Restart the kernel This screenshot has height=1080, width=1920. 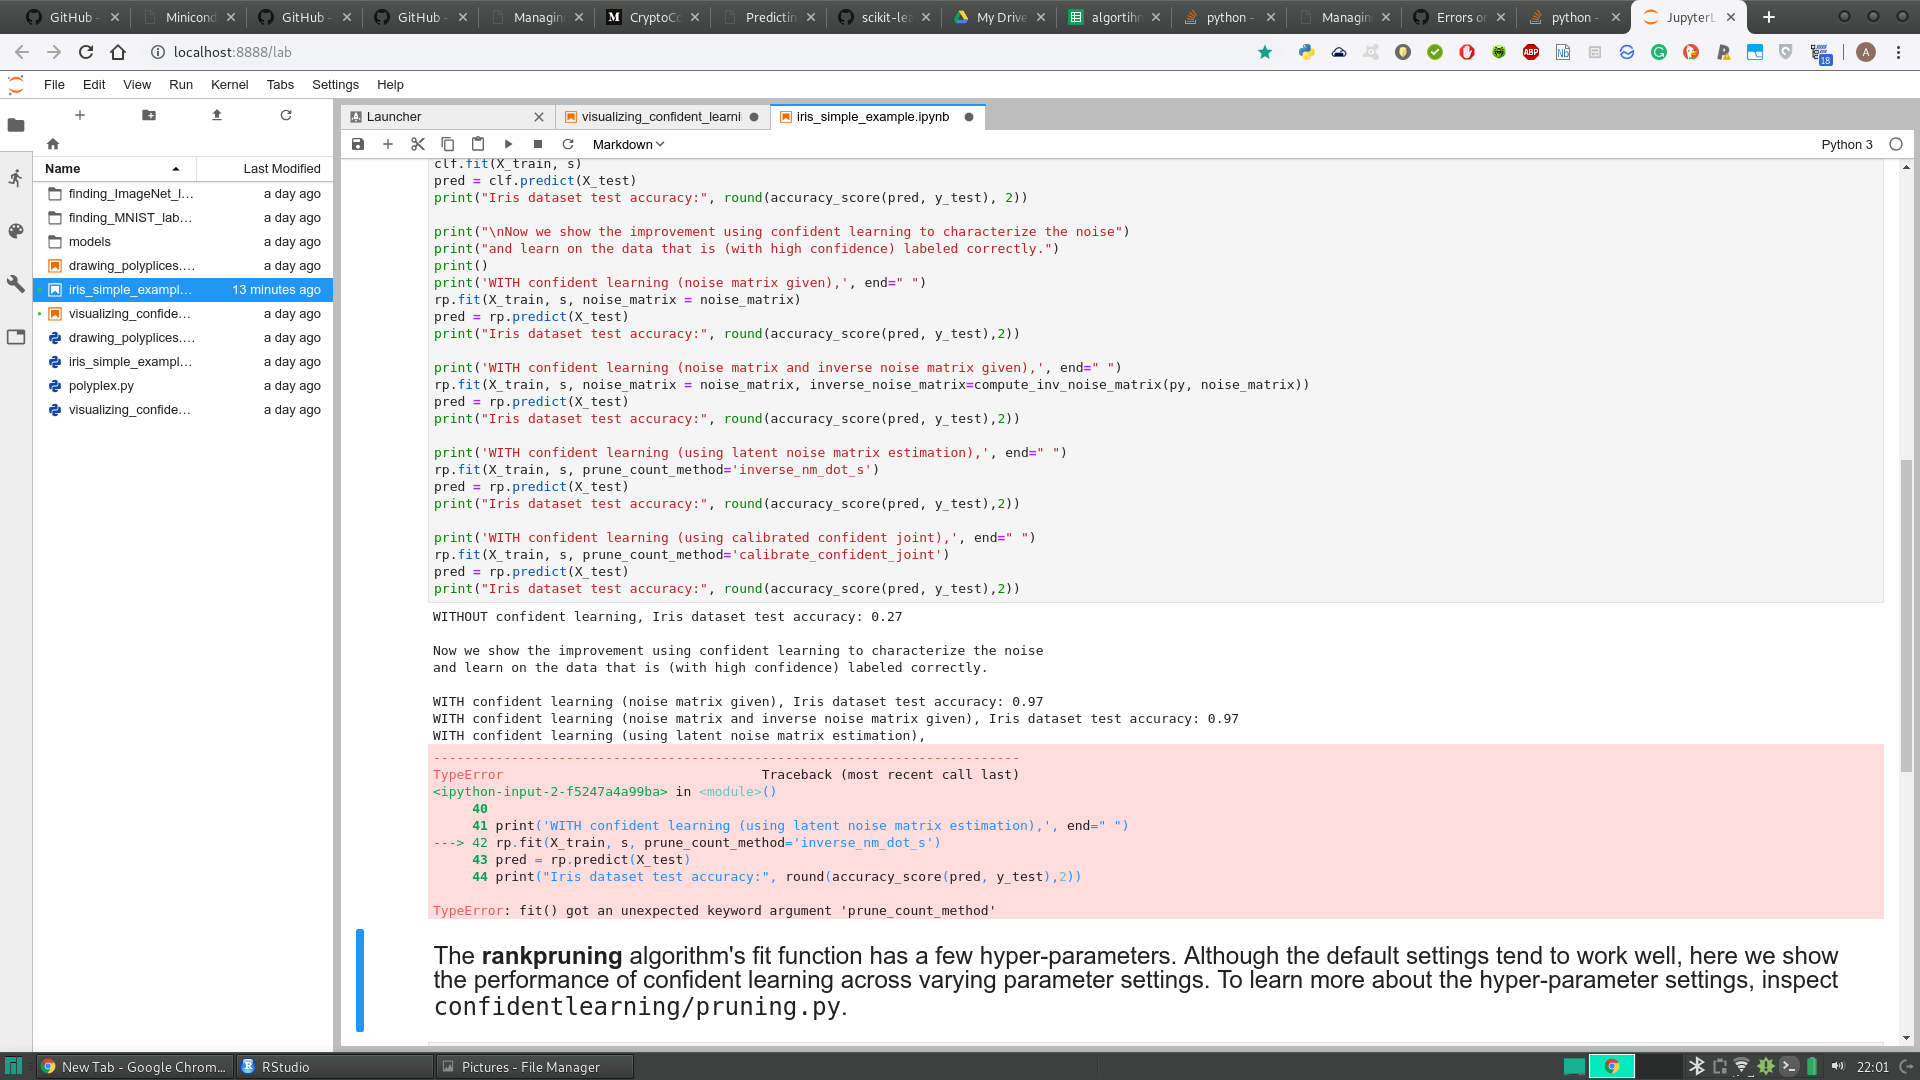[x=568, y=144]
